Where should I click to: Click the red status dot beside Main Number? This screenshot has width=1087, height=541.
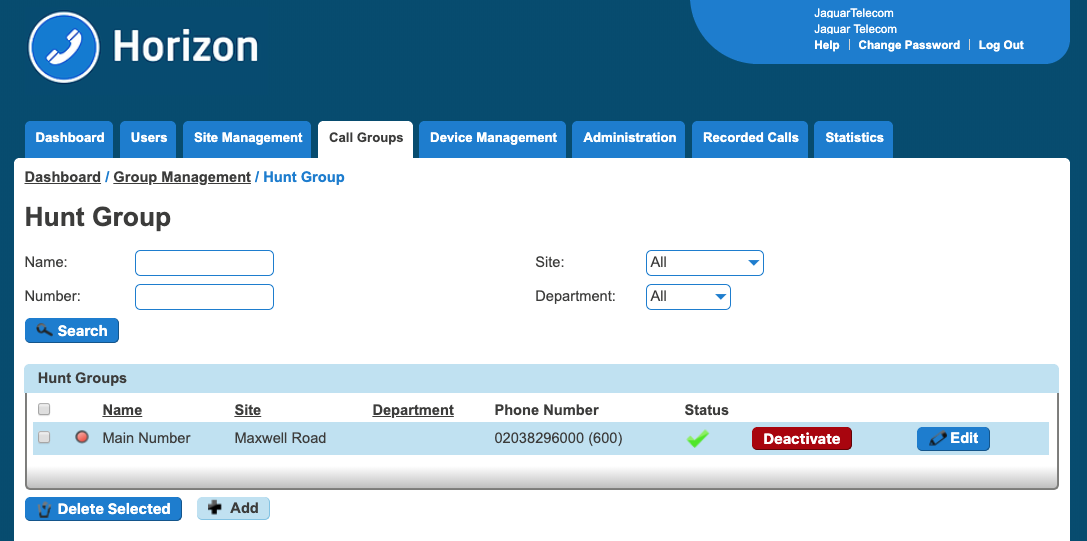tap(82, 437)
